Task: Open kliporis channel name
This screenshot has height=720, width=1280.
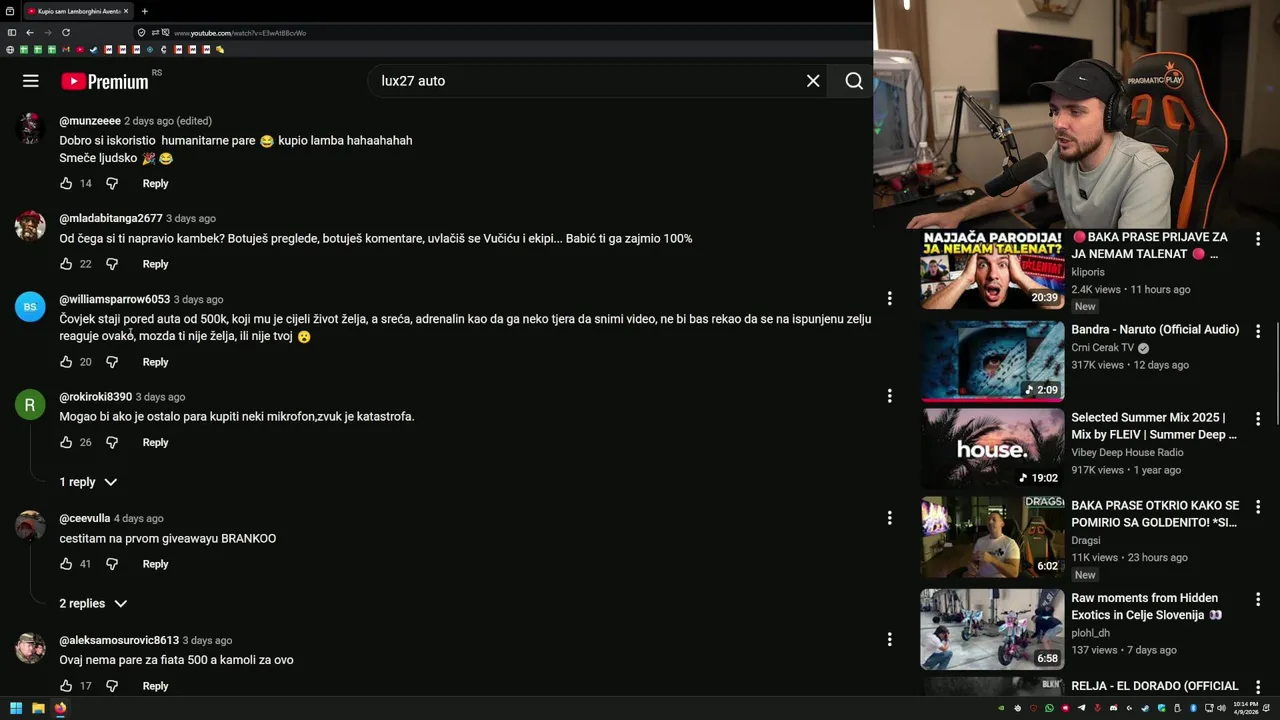Action: pos(1088,272)
